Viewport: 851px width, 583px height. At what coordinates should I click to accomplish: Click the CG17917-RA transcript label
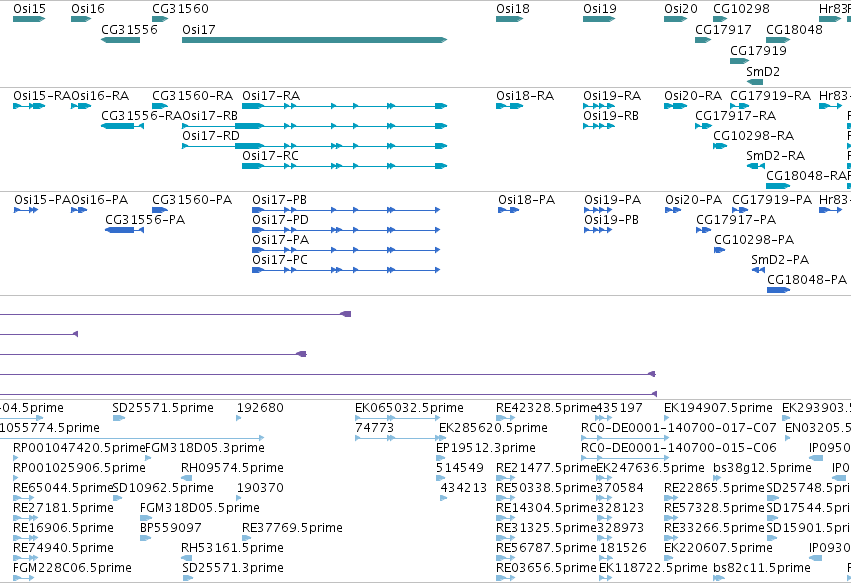(735, 116)
